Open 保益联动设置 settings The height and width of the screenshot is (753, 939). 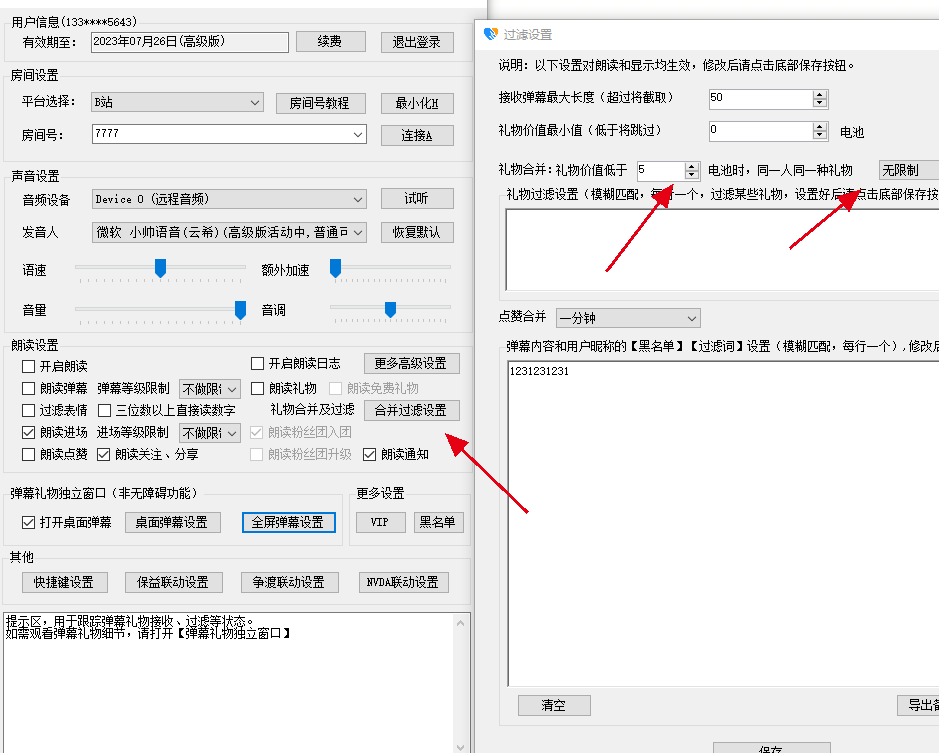(x=174, y=582)
